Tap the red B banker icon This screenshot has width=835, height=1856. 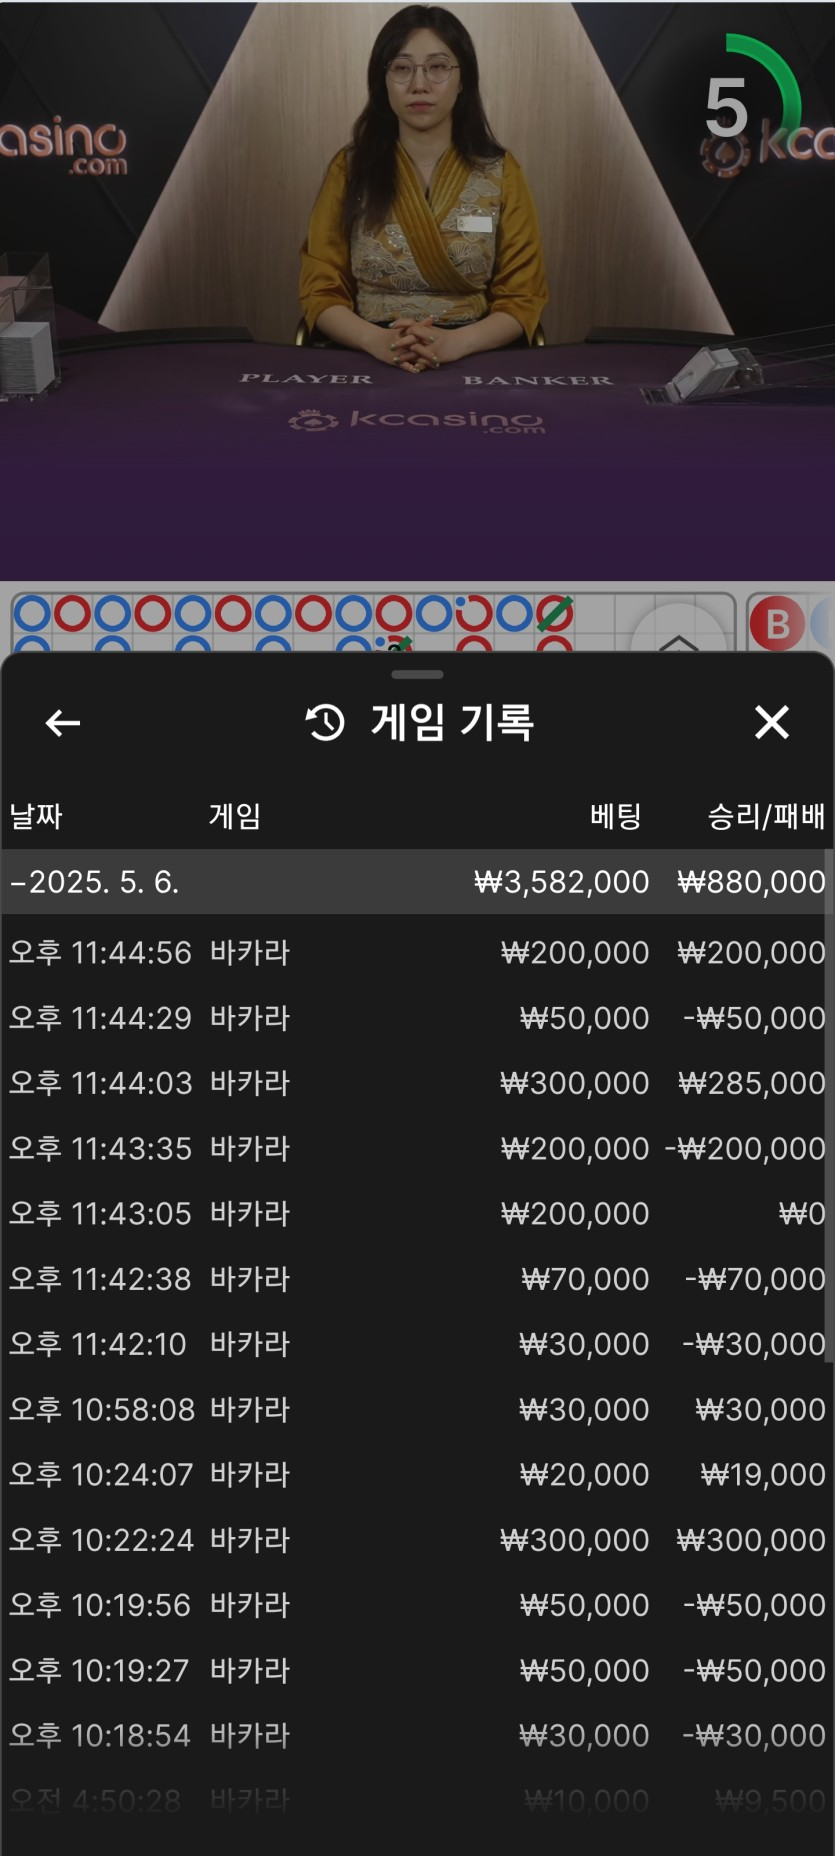[x=777, y=624]
